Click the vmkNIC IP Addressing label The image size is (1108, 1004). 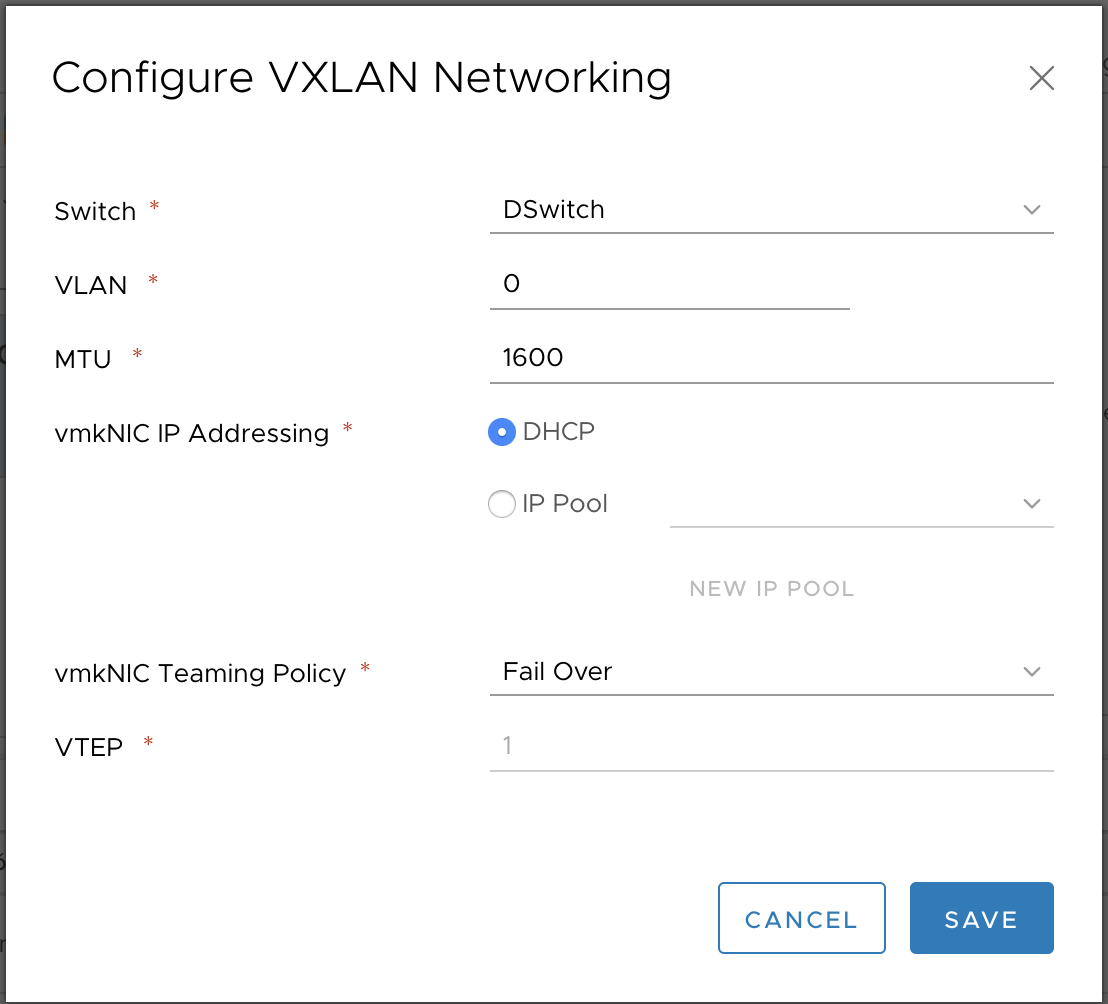pyautogui.click(x=191, y=433)
